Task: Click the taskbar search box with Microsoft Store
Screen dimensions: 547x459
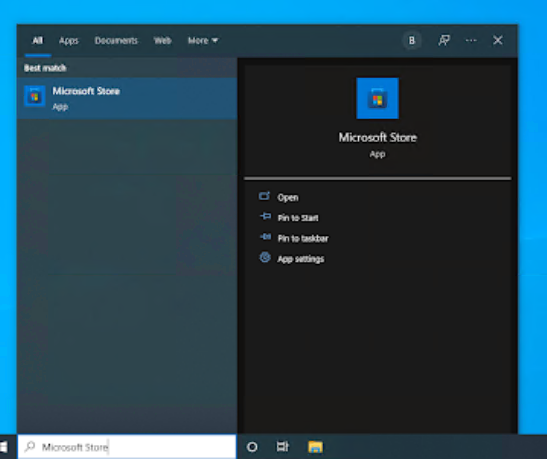Action: (x=127, y=447)
